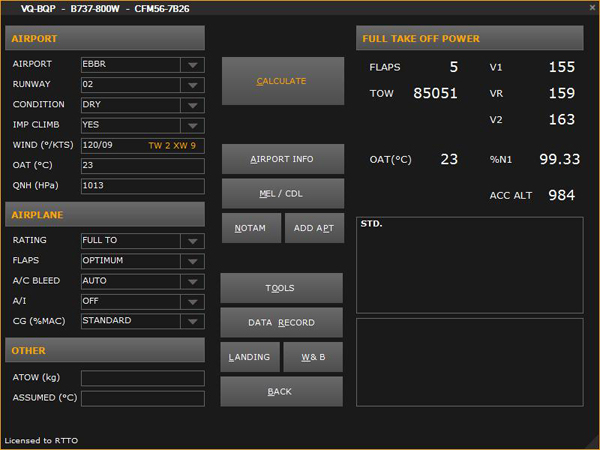Click the ADD APT button
600x450 pixels.
[313, 228]
